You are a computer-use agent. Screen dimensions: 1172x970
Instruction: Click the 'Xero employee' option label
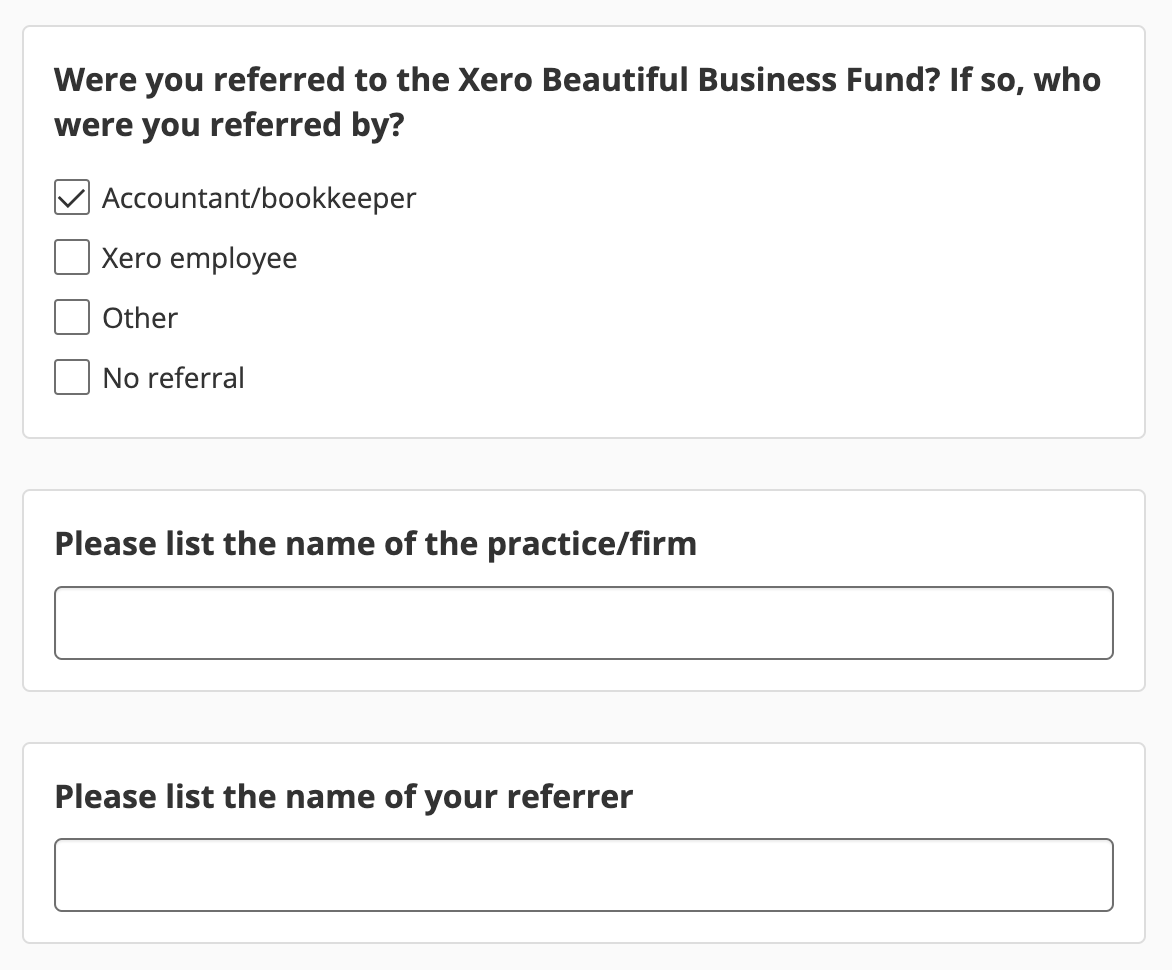(200, 258)
